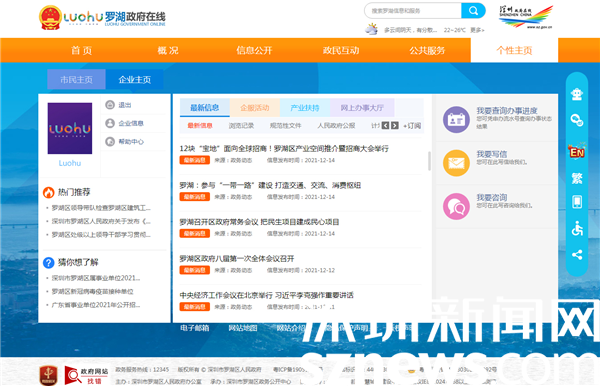
Task: Click the search magnifier button
Action: pyautogui.click(x=473, y=11)
